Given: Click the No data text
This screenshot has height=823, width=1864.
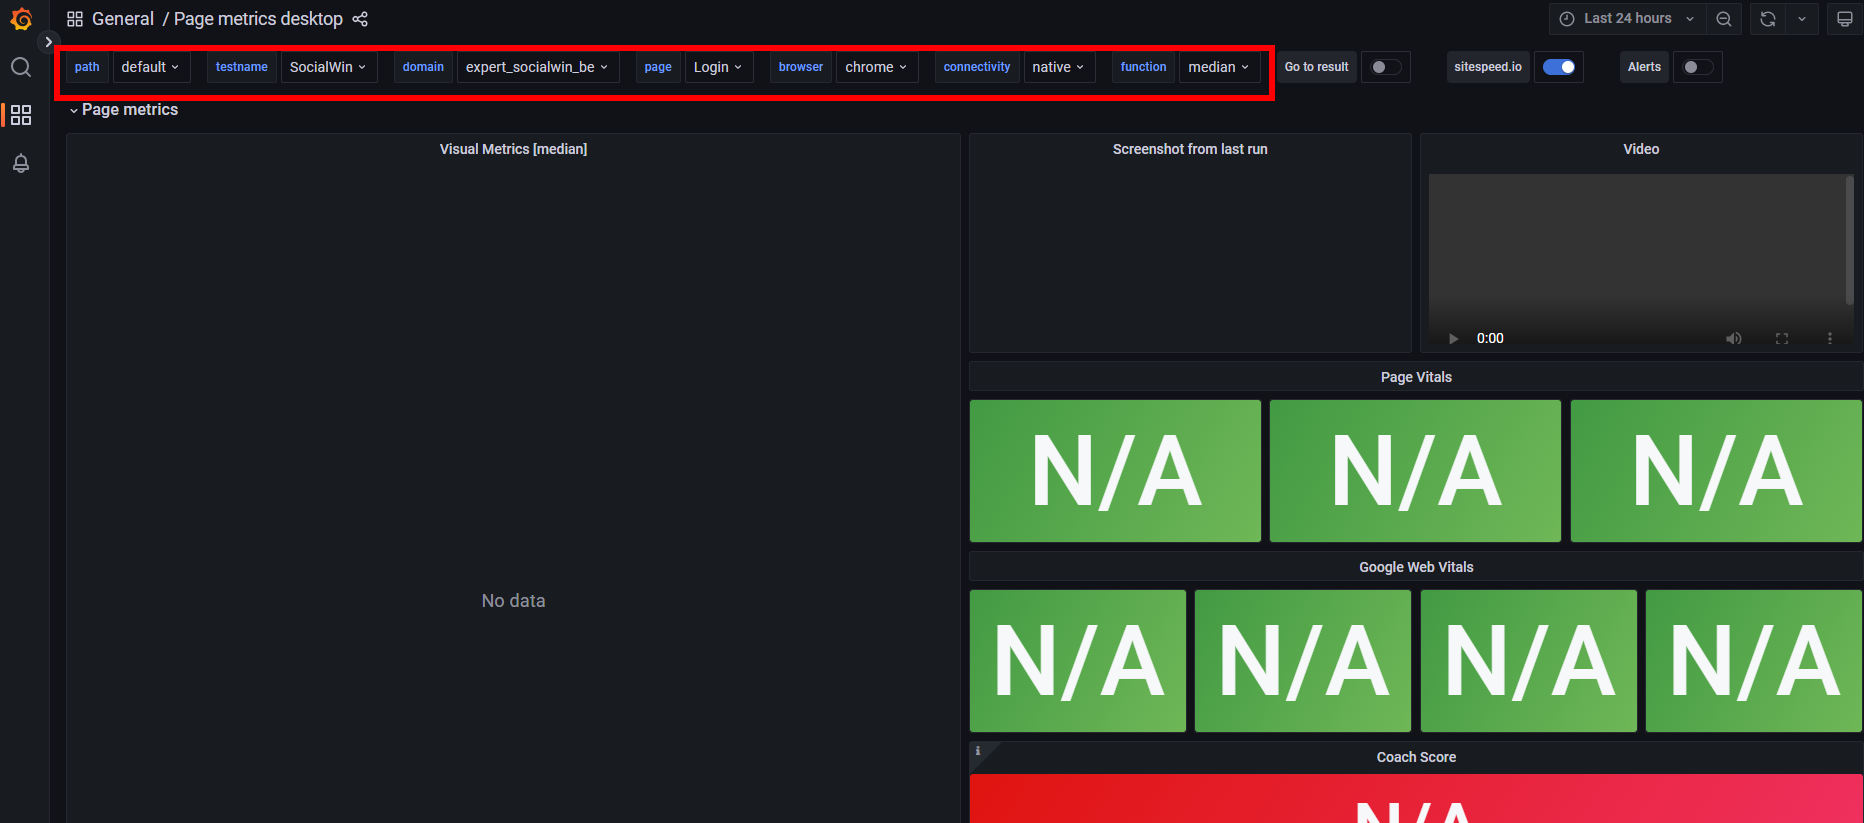Looking at the screenshot, I should [x=513, y=601].
